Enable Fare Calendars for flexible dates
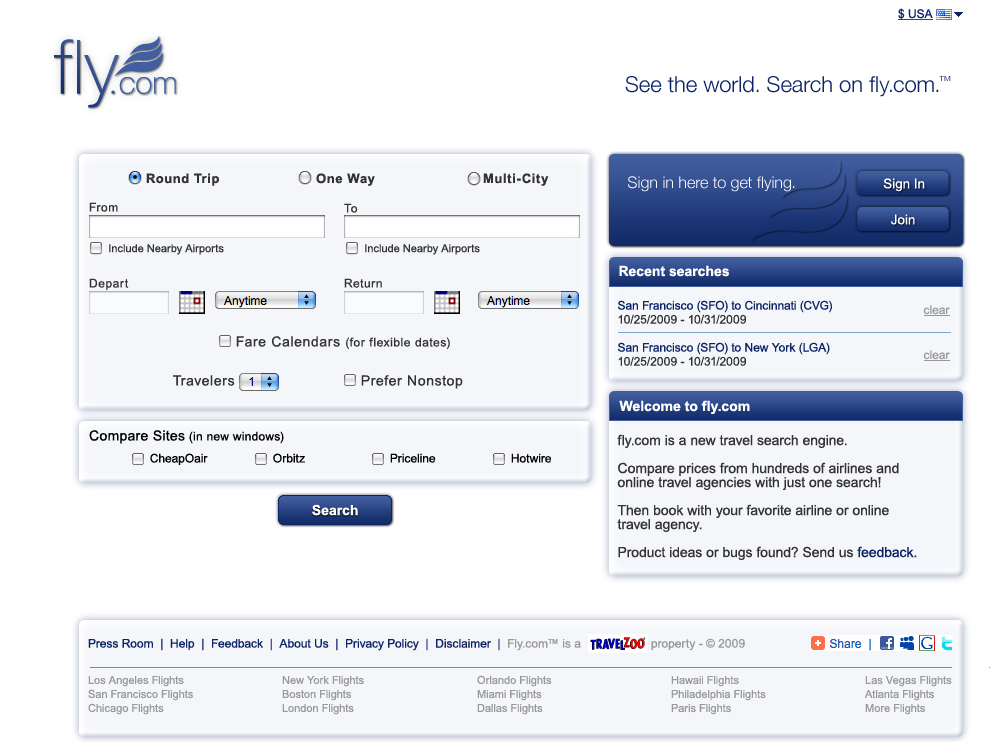The width and height of the screenshot is (1000, 742). coord(224,341)
